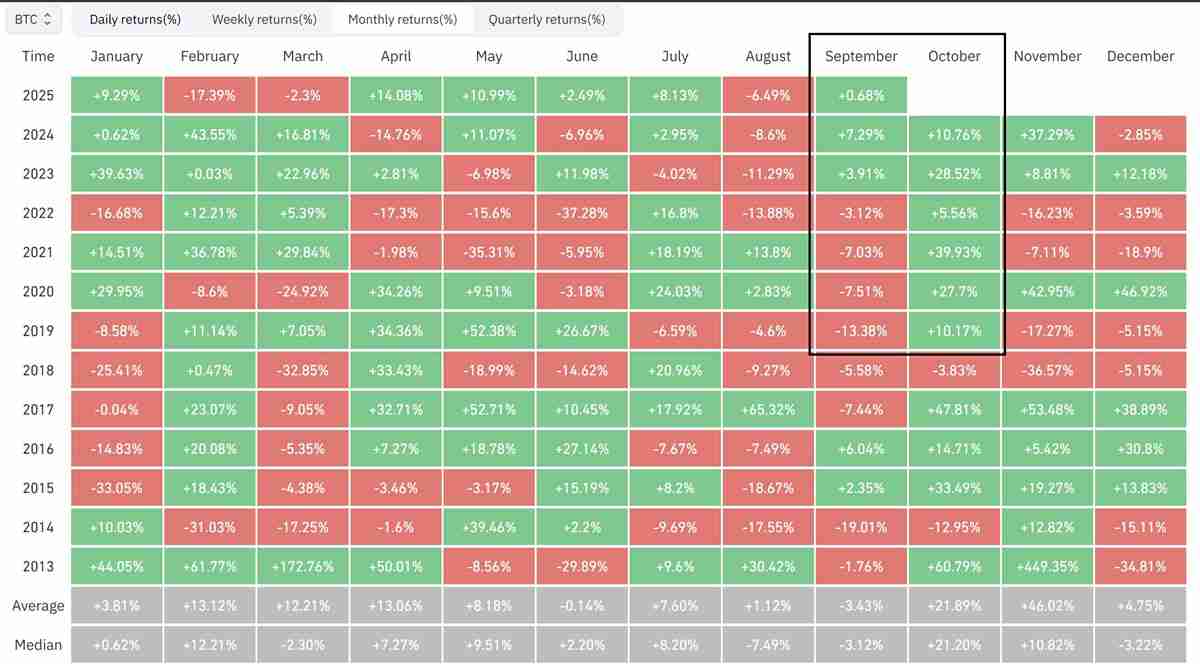Click the October 2021 +39.93% cell
Screen dimensions: 1200x664
pyautogui.click(x=954, y=251)
